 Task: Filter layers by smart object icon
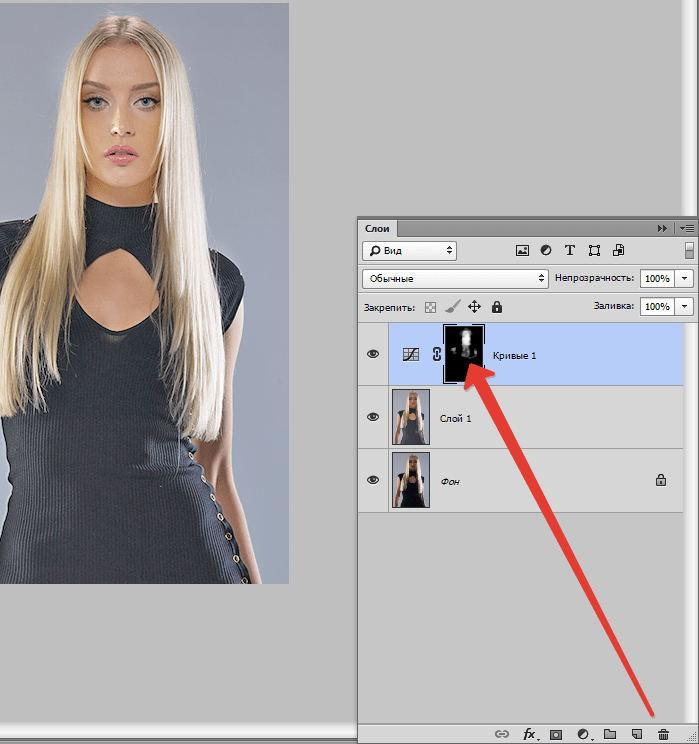click(x=618, y=250)
